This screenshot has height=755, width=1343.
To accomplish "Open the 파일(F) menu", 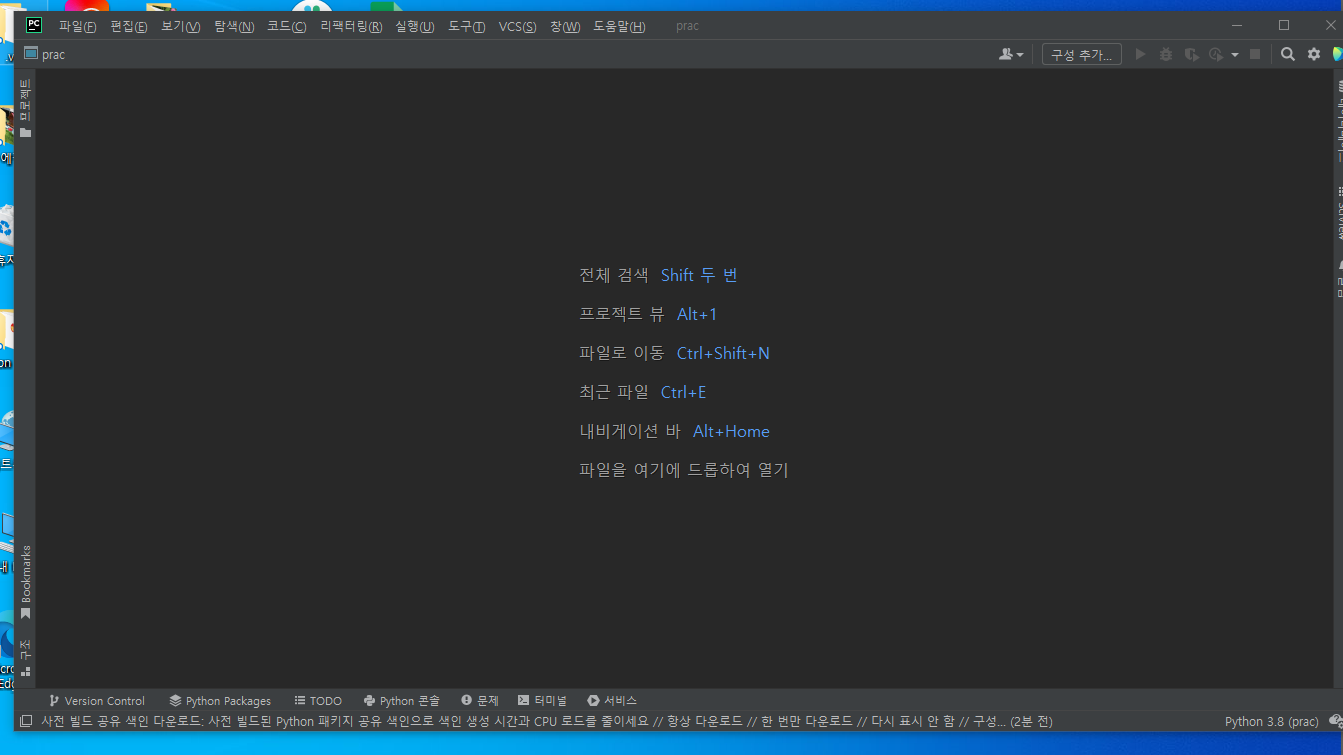I will [78, 26].
